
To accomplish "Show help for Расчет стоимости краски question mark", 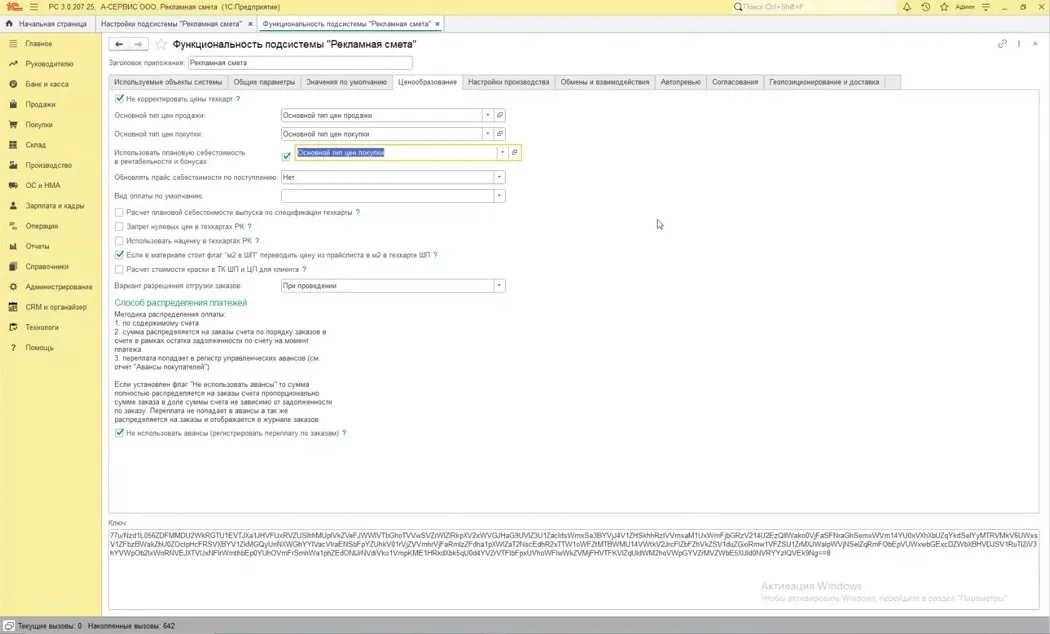I will coord(304,269).
